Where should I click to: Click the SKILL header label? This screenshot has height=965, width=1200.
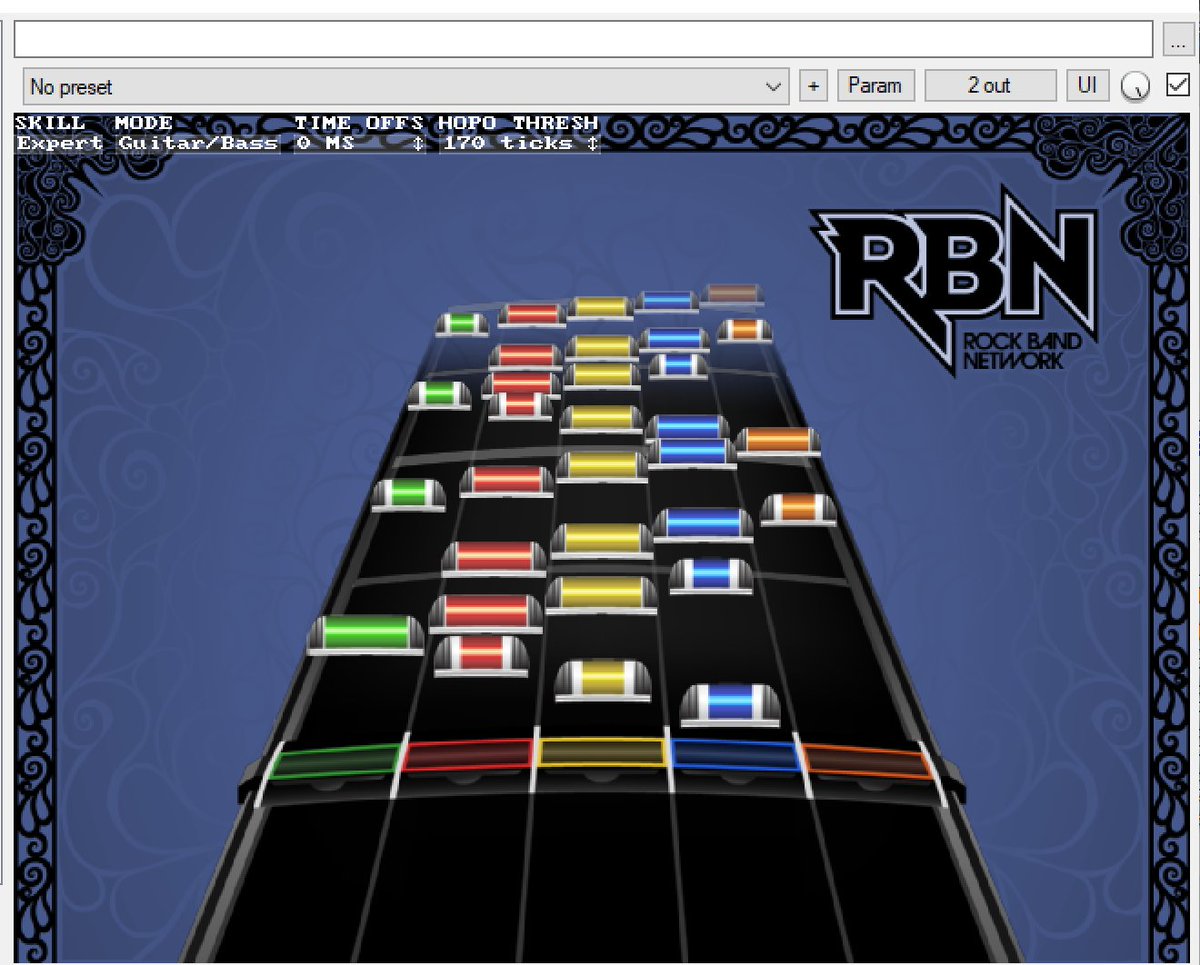point(50,123)
